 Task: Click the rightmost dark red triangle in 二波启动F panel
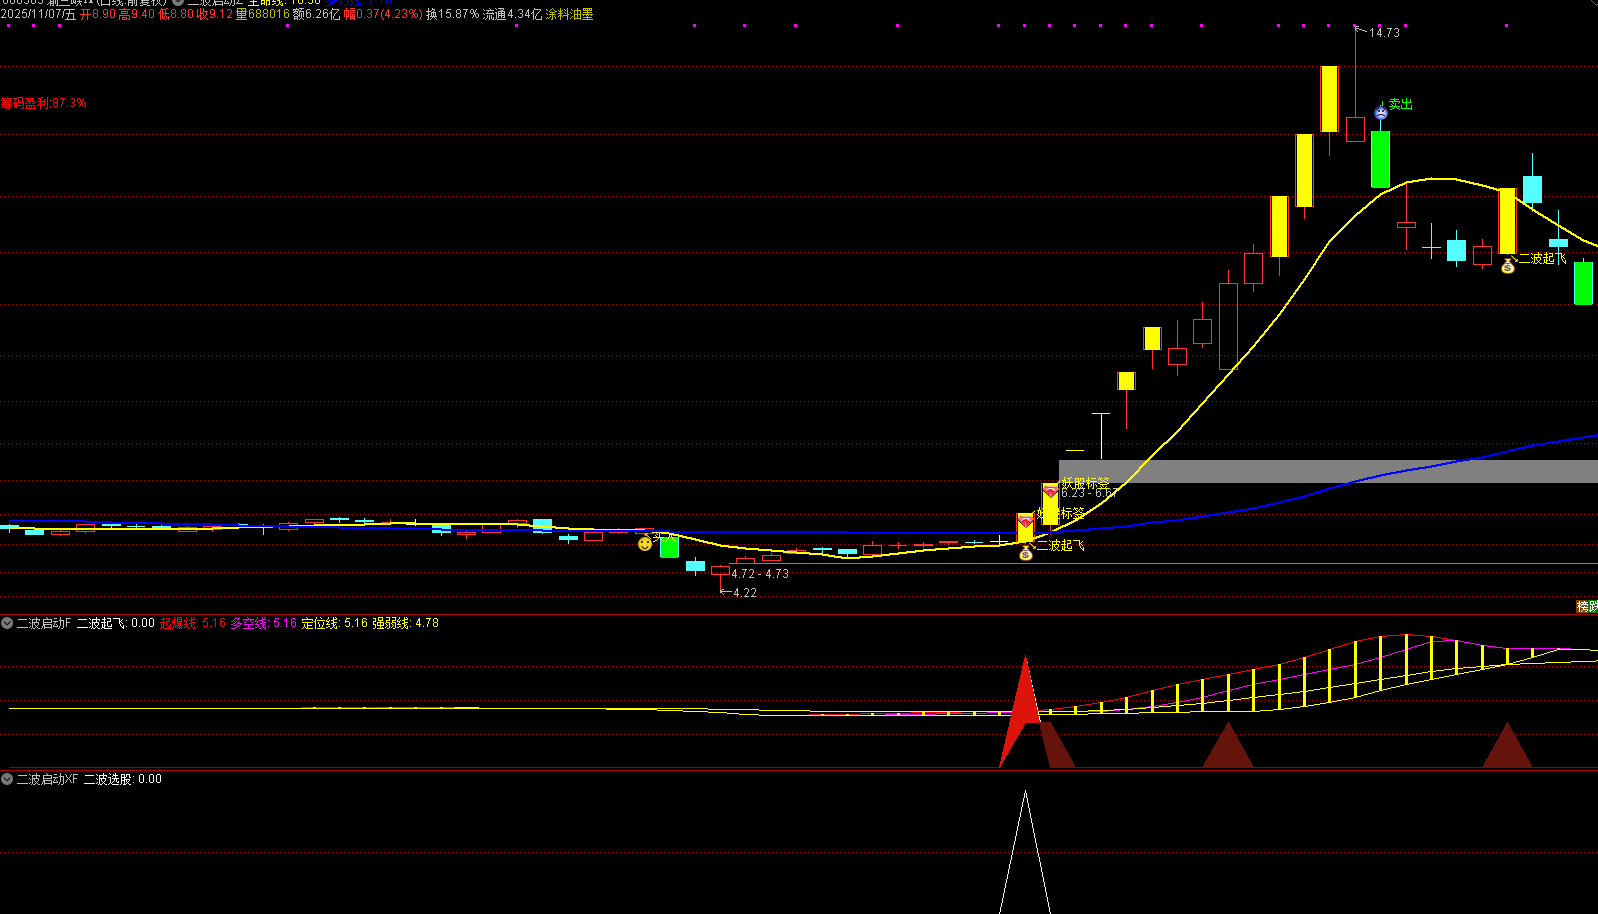pos(1507,745)
